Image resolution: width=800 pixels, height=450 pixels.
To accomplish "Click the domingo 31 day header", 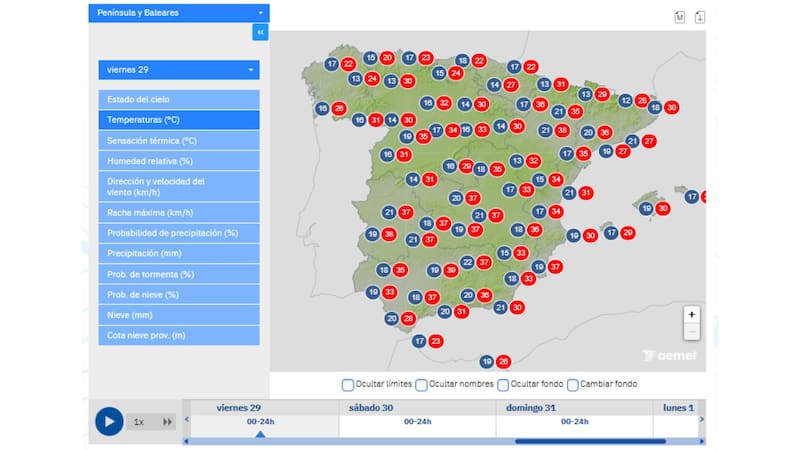I will pyautogui.click(x=531, y=408).
